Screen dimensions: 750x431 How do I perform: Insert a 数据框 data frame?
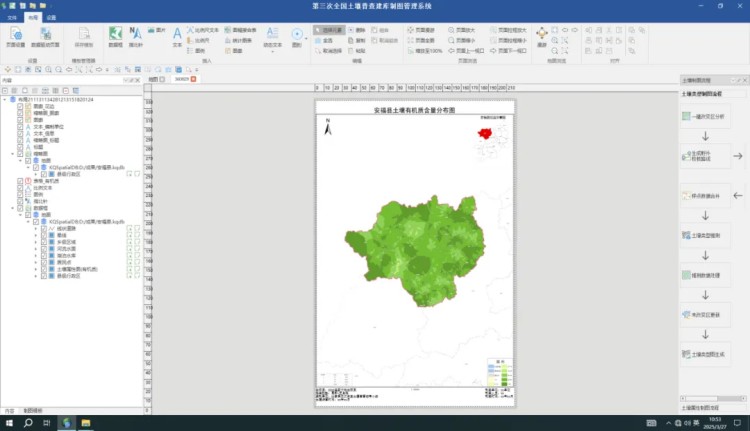(115, 38)
